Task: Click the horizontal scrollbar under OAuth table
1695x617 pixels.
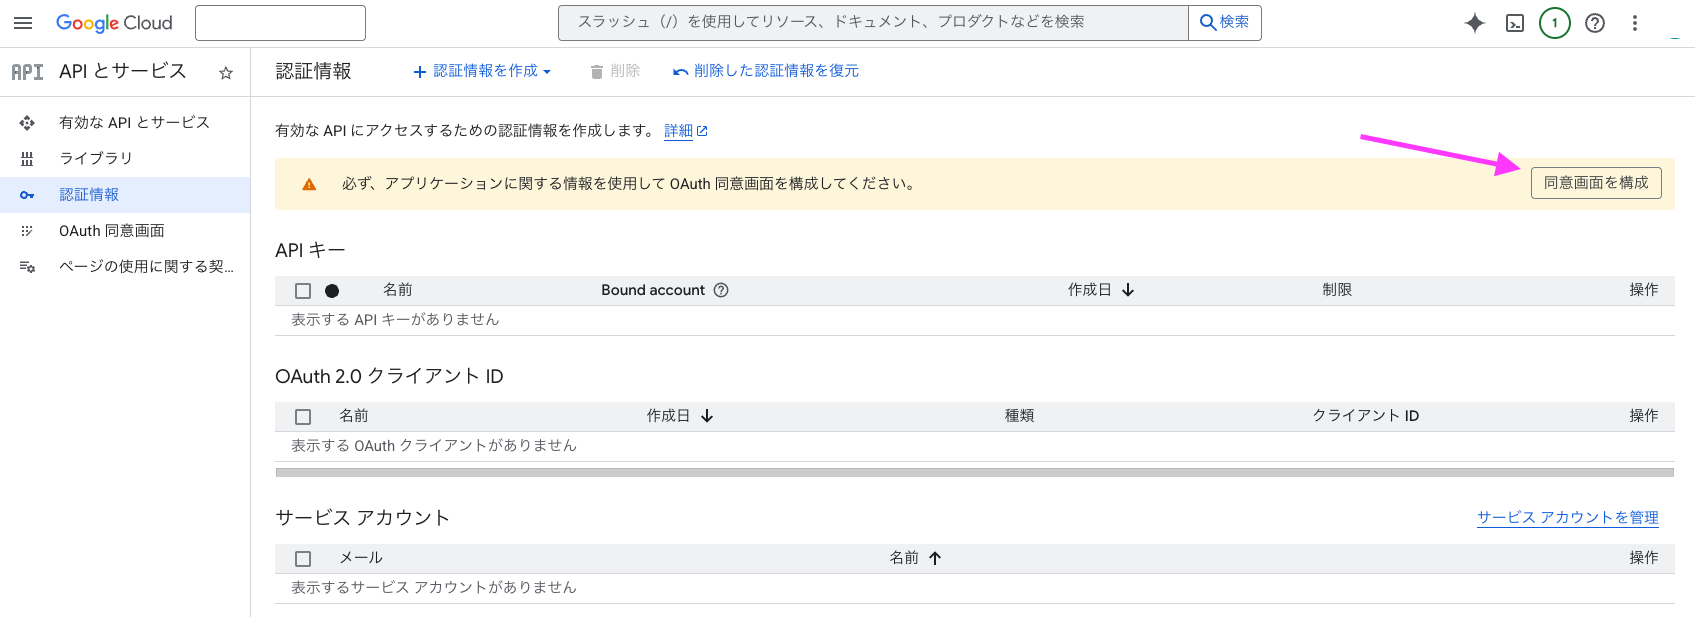Action: tap(974, 472)
